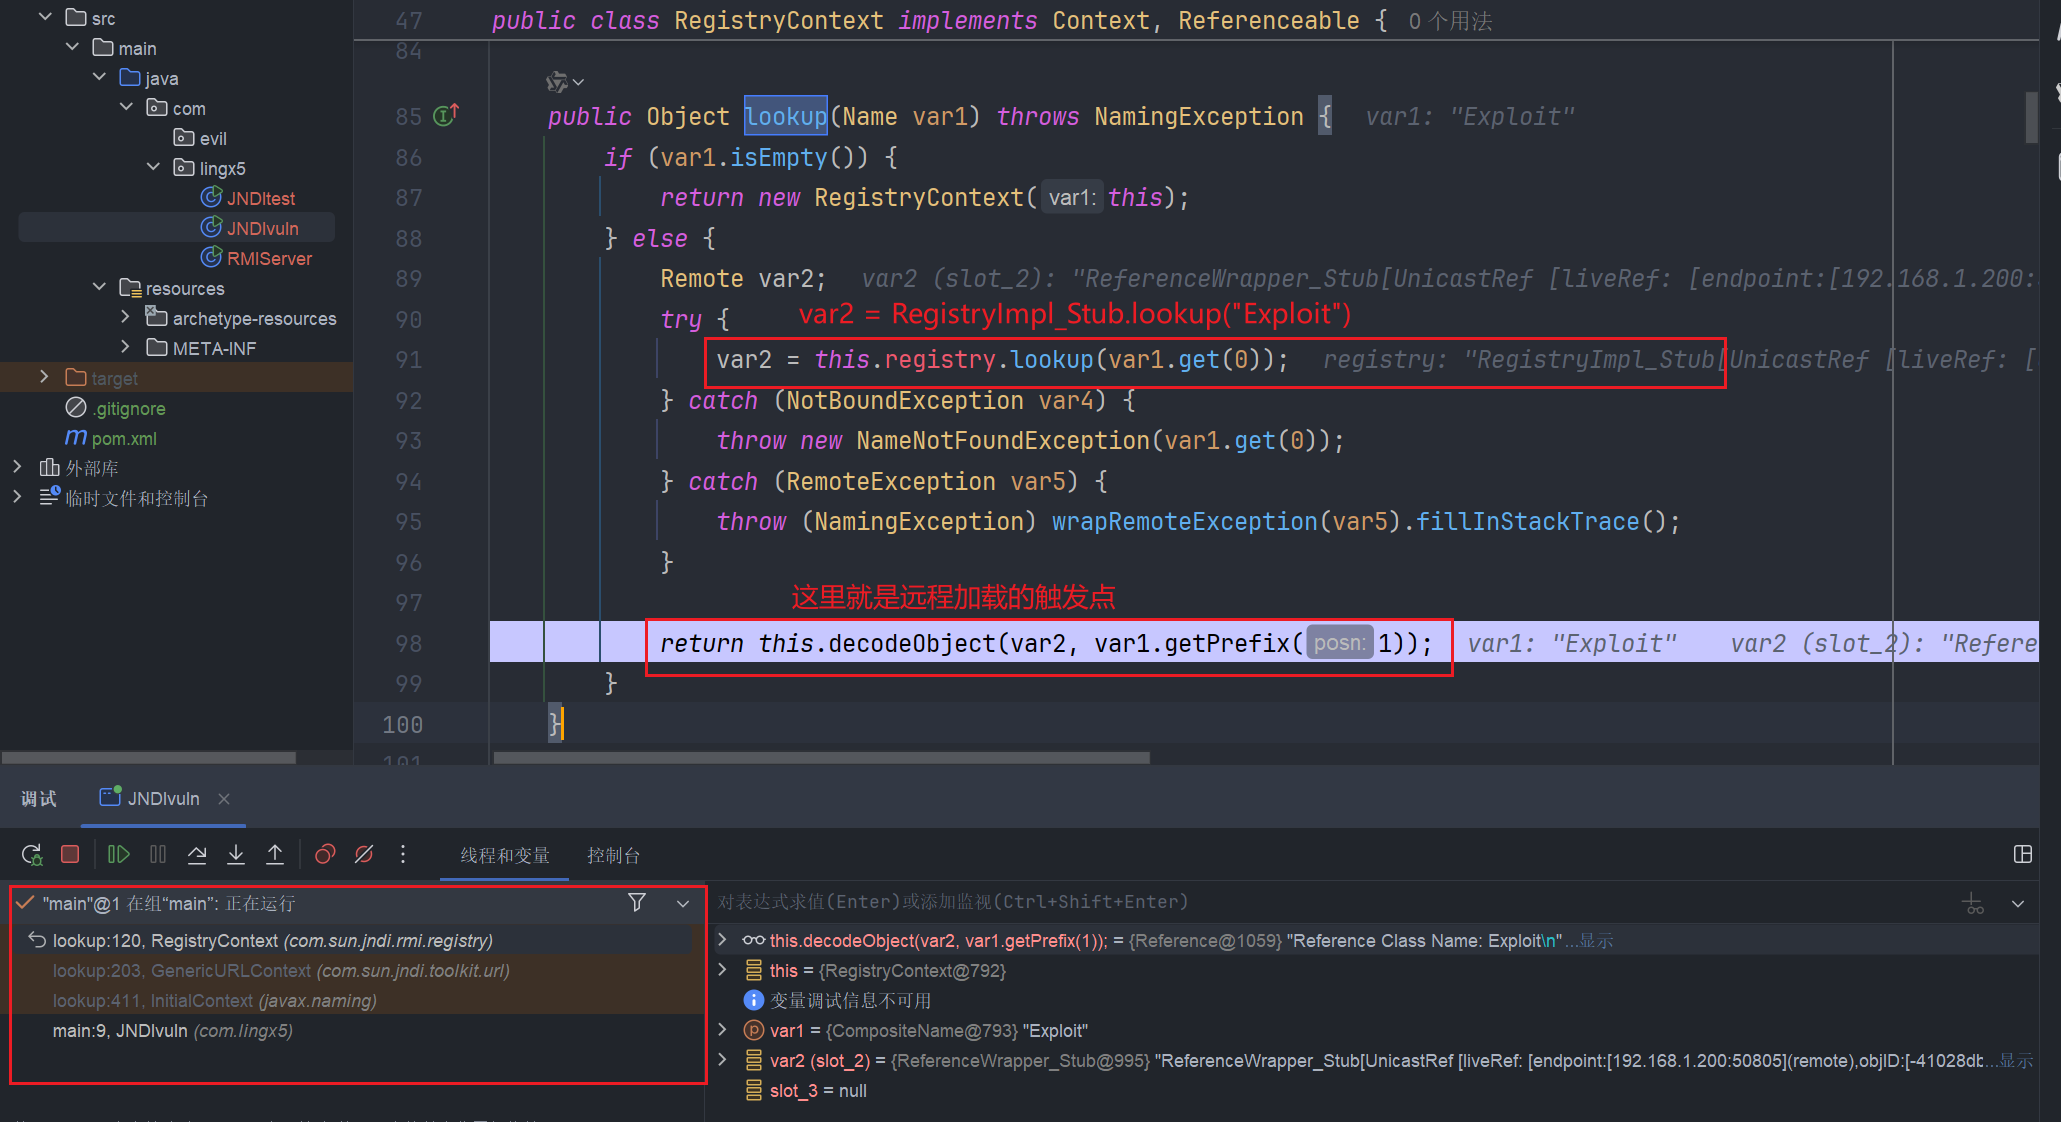Screen dimensions: 2061x1122
Task: Expand 临时文件和控制台 node
Action: click(17, 497)
